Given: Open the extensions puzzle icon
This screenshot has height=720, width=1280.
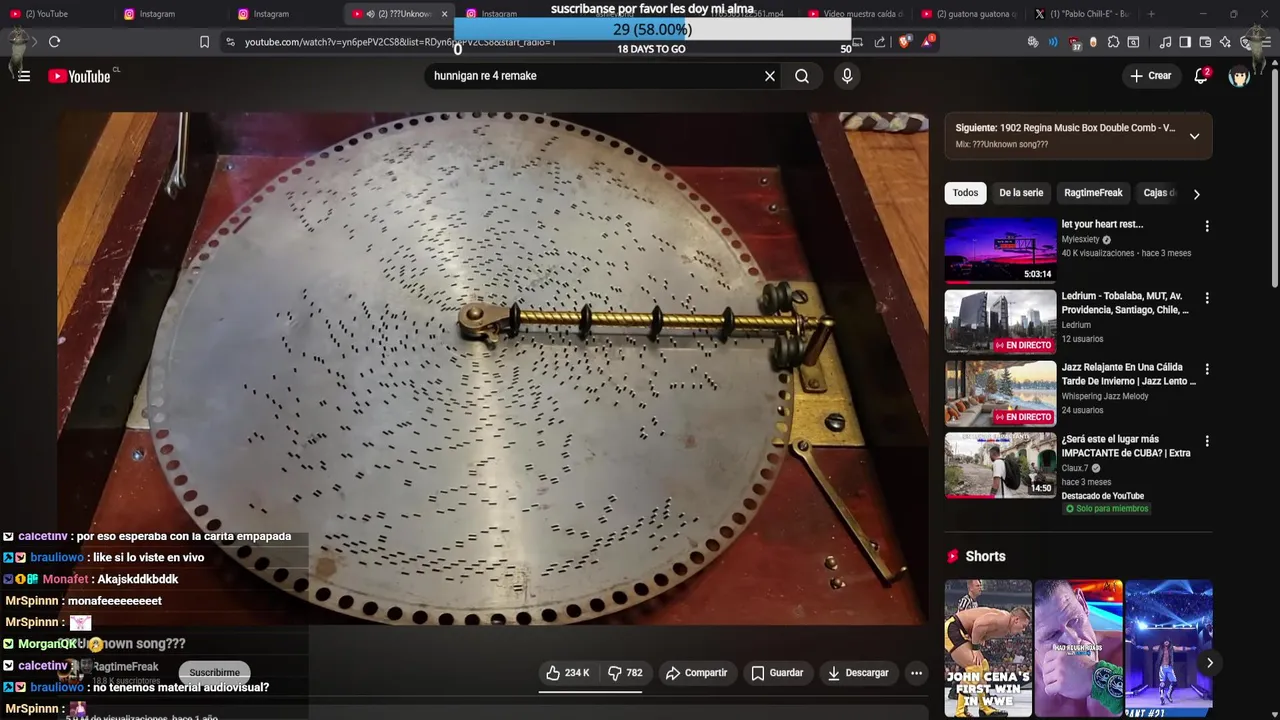Looking at the screenshot, I should 1113,42.
